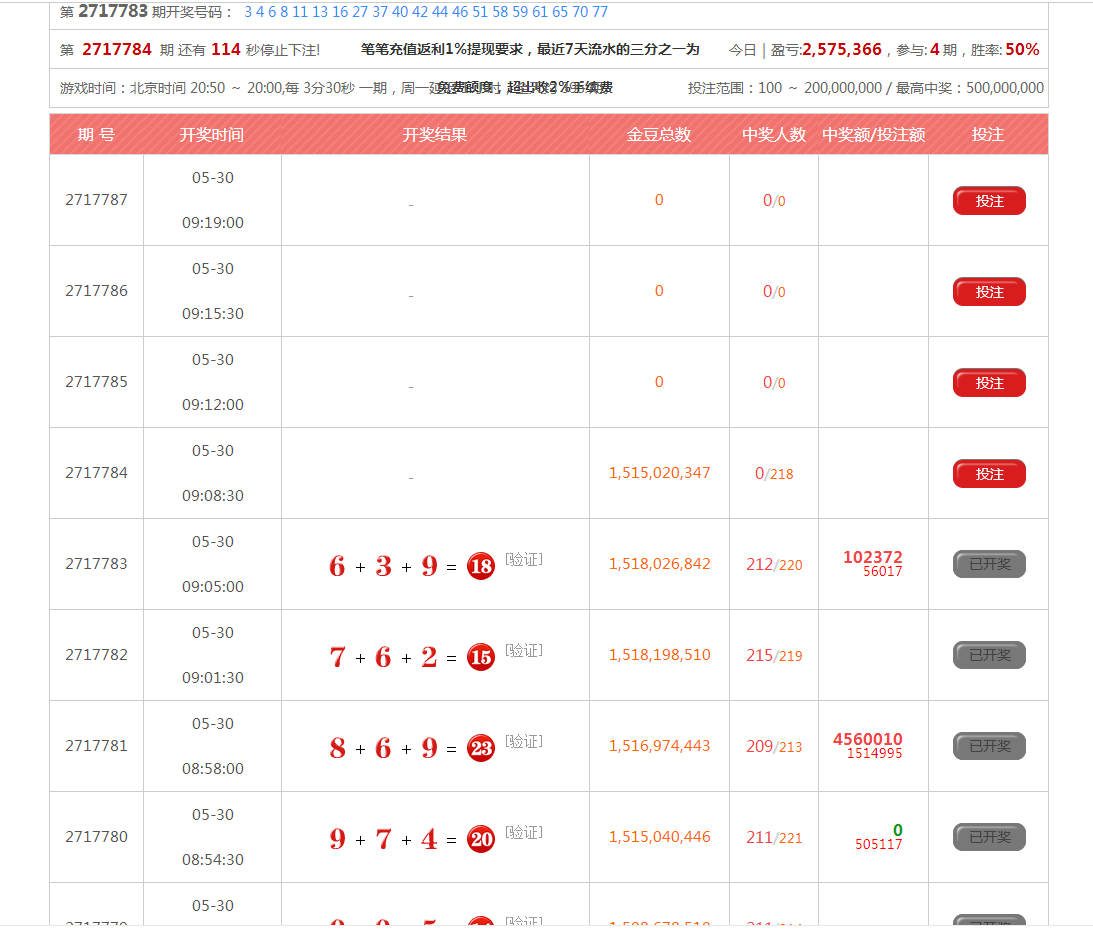Viewport: 1093px width, 943px height.
Task: Select the red ball showing 23
Action: [x=481, y=748]
